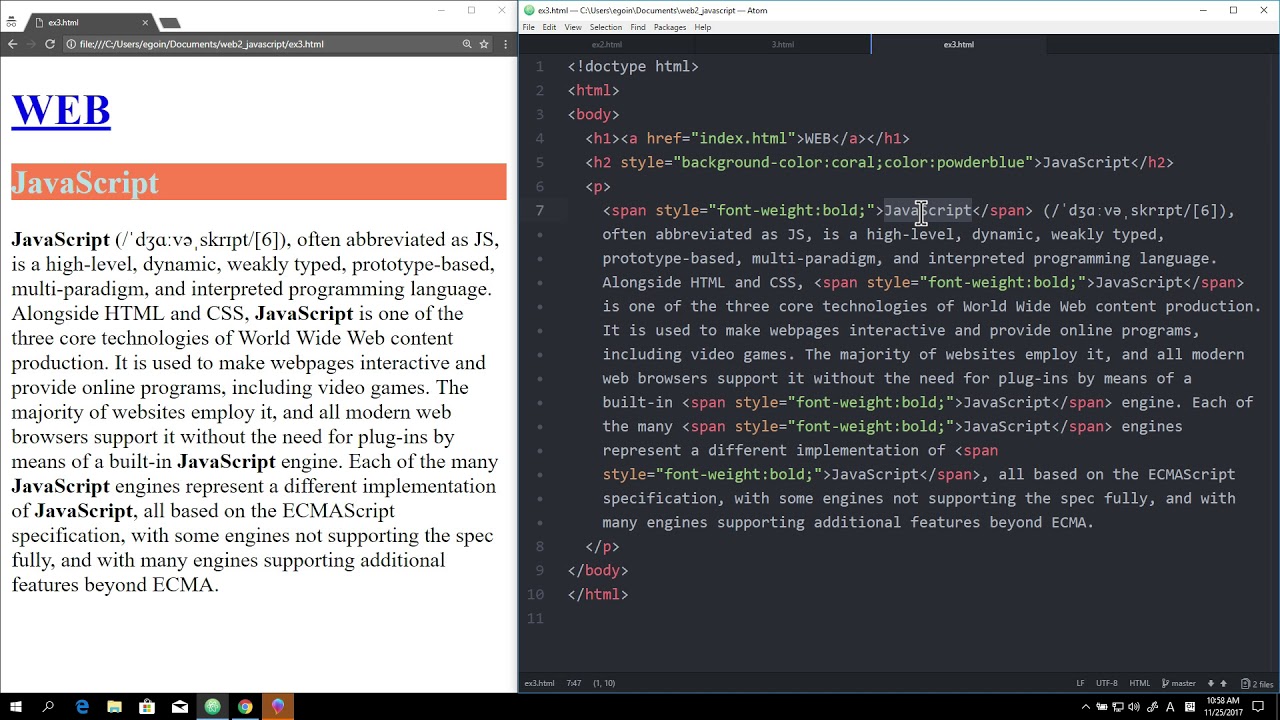Click the battery icon in system tray
Screen dimensions: 1280x720
[x=1103, y=707]
